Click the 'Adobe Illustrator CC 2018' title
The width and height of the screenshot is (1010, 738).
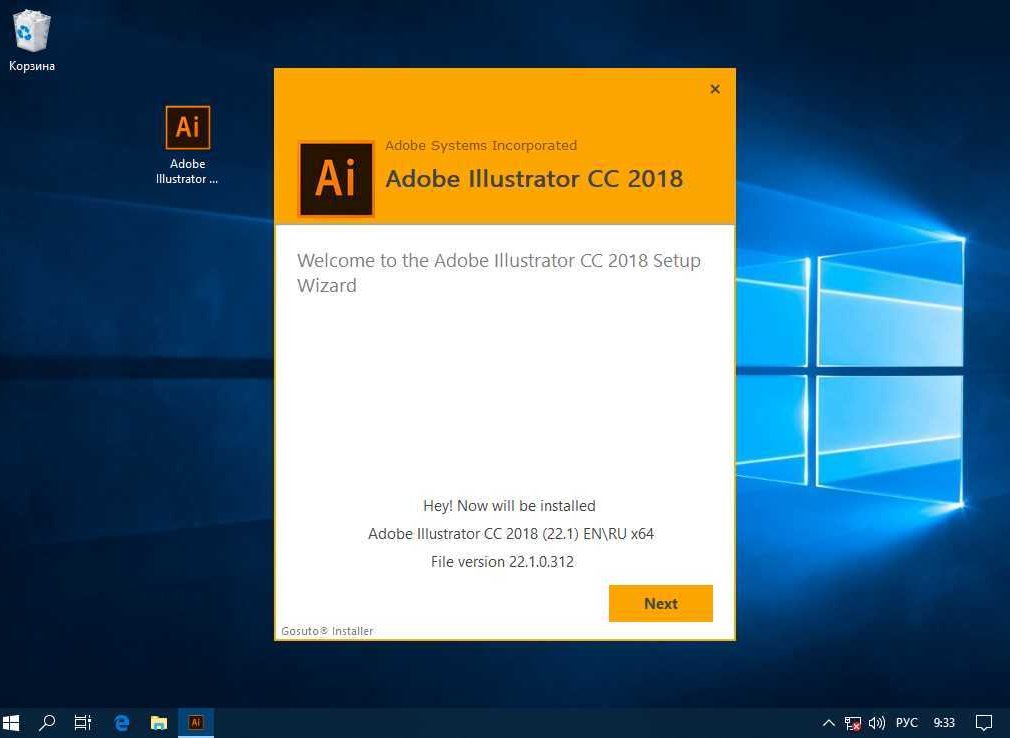(534, 178)
